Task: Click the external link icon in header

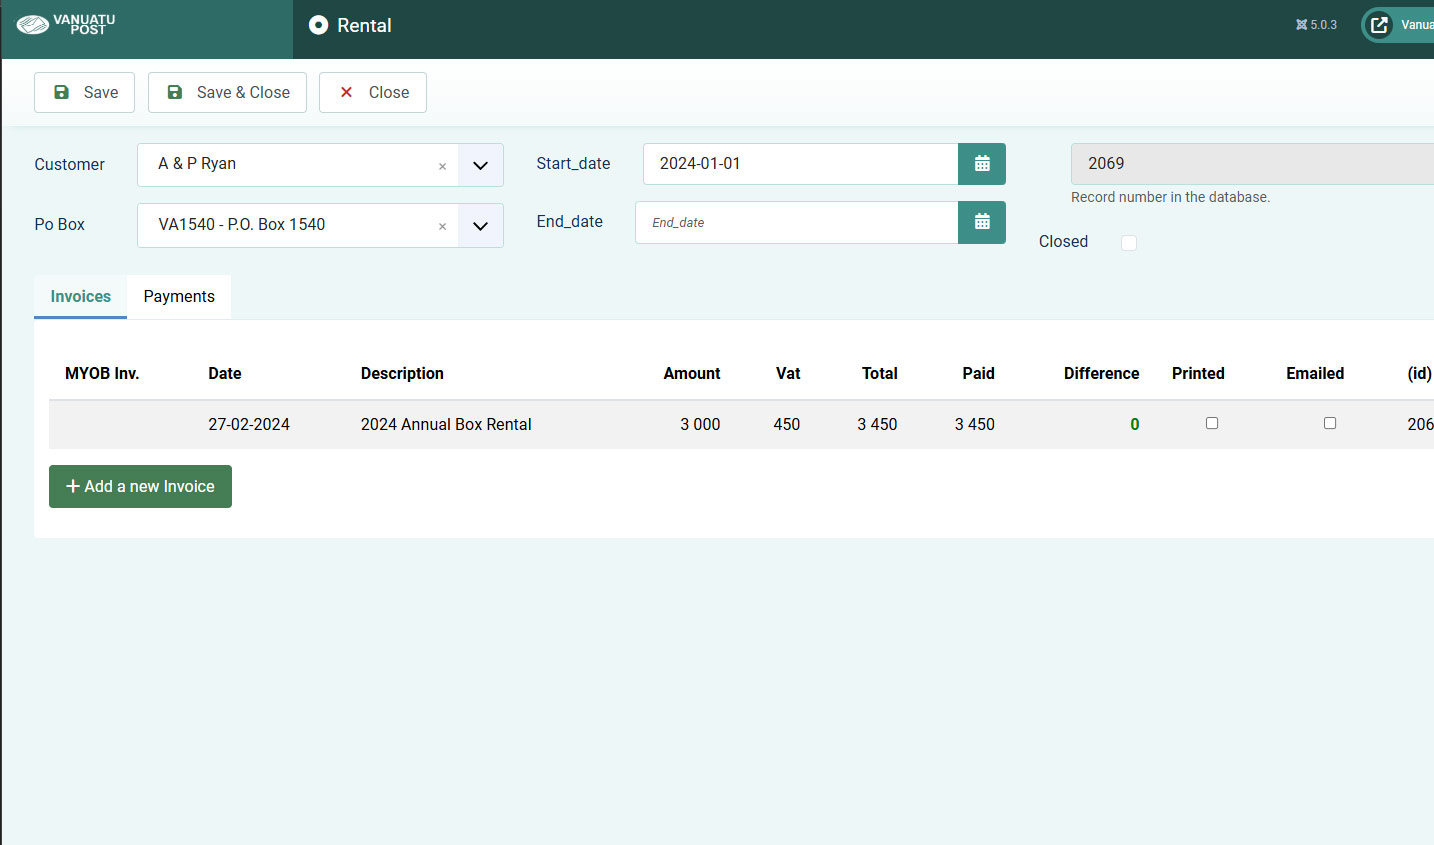Action: (1379, 25)
